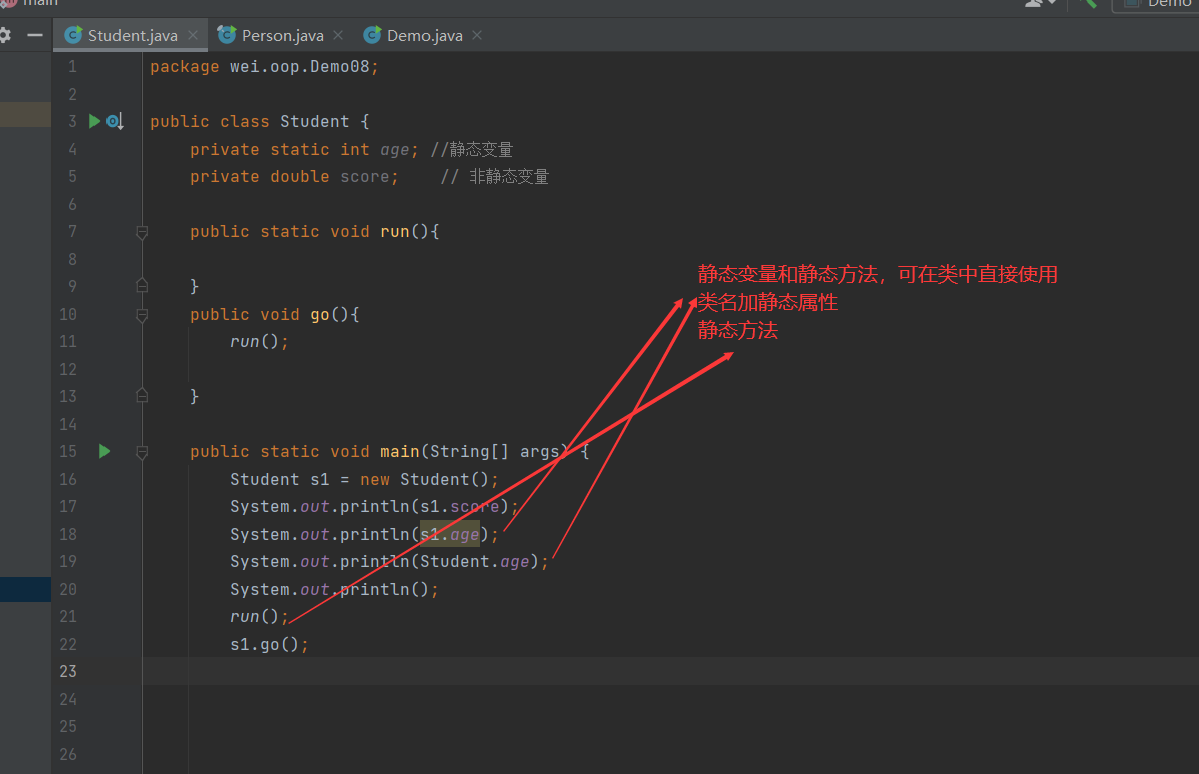The height and width of the screenshot is (774, 1199).
Task: Click fold end marker on line 13
Action: click(141, 395)
